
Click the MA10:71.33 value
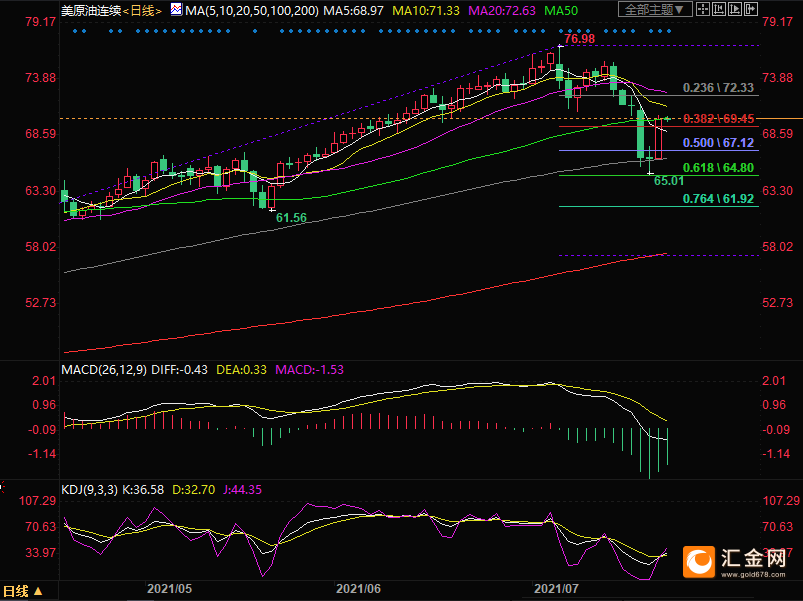click(x=426, y=10)
